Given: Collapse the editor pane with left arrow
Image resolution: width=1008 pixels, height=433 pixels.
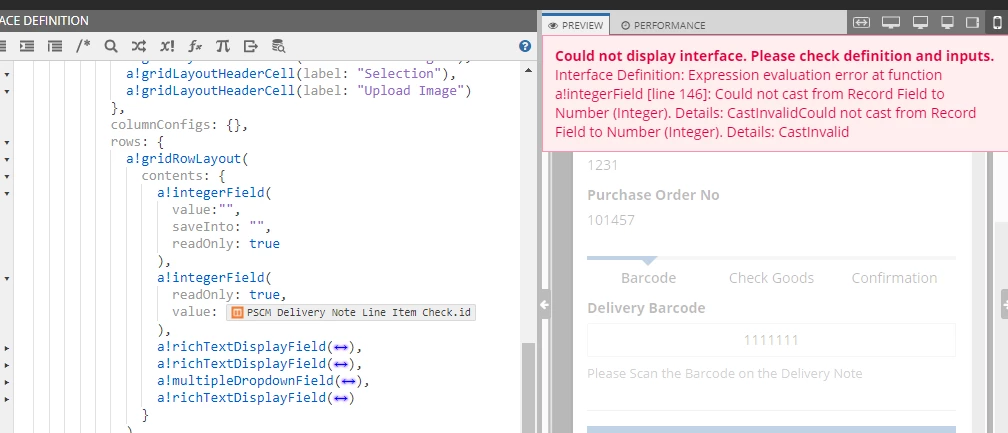Looking at the screenshot, I should click(544, 305).
